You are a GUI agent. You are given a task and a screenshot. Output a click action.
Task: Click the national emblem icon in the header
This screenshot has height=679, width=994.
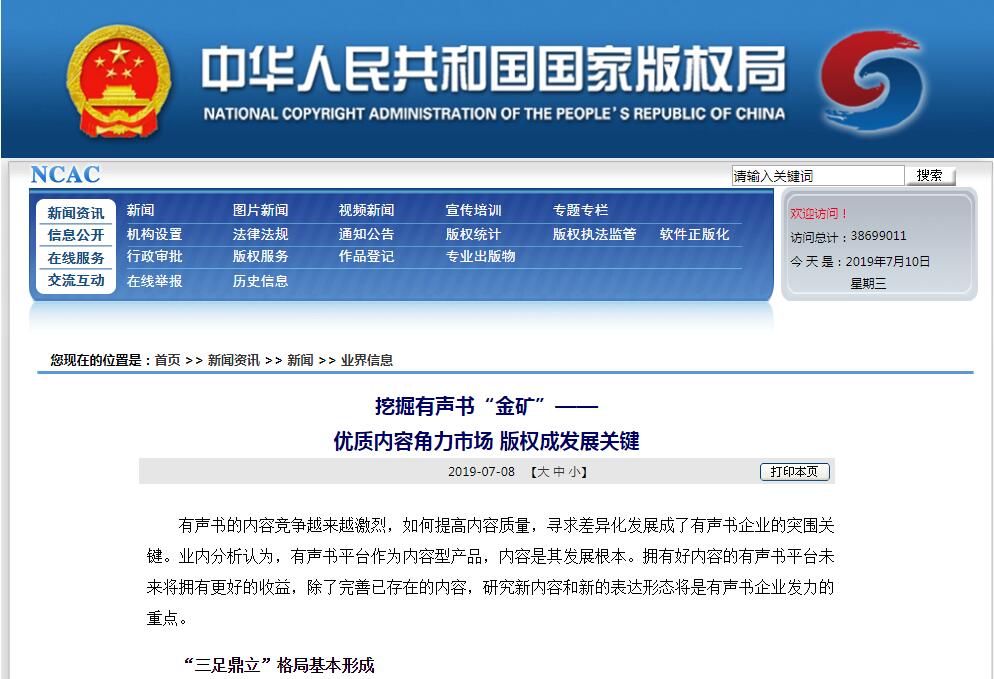pos(119,79)
